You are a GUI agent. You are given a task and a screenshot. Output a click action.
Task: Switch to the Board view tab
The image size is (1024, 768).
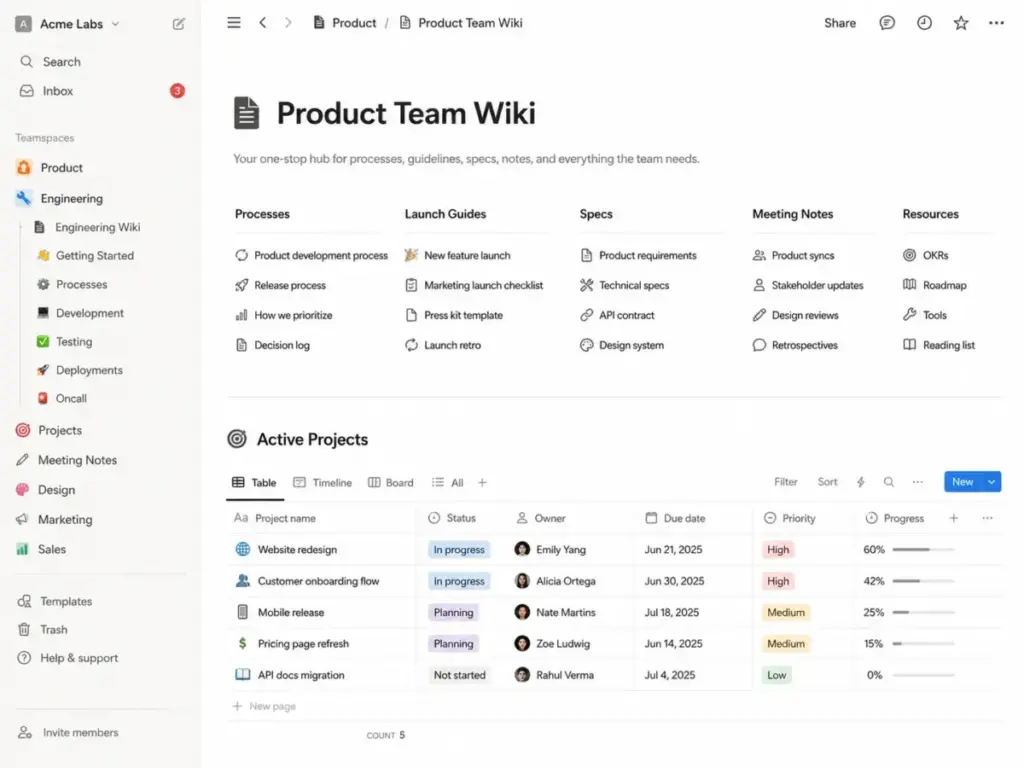(x=391, y=483)
